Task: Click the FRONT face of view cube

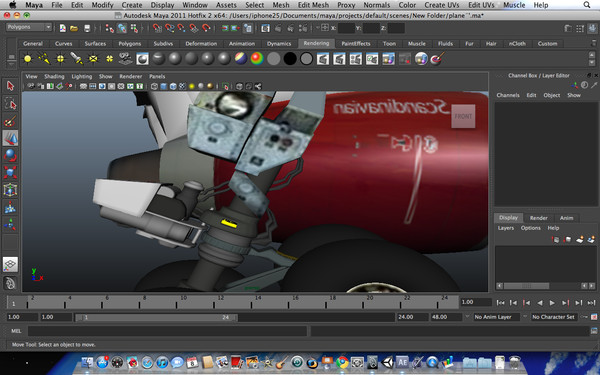Action: [x=463, y=116]
